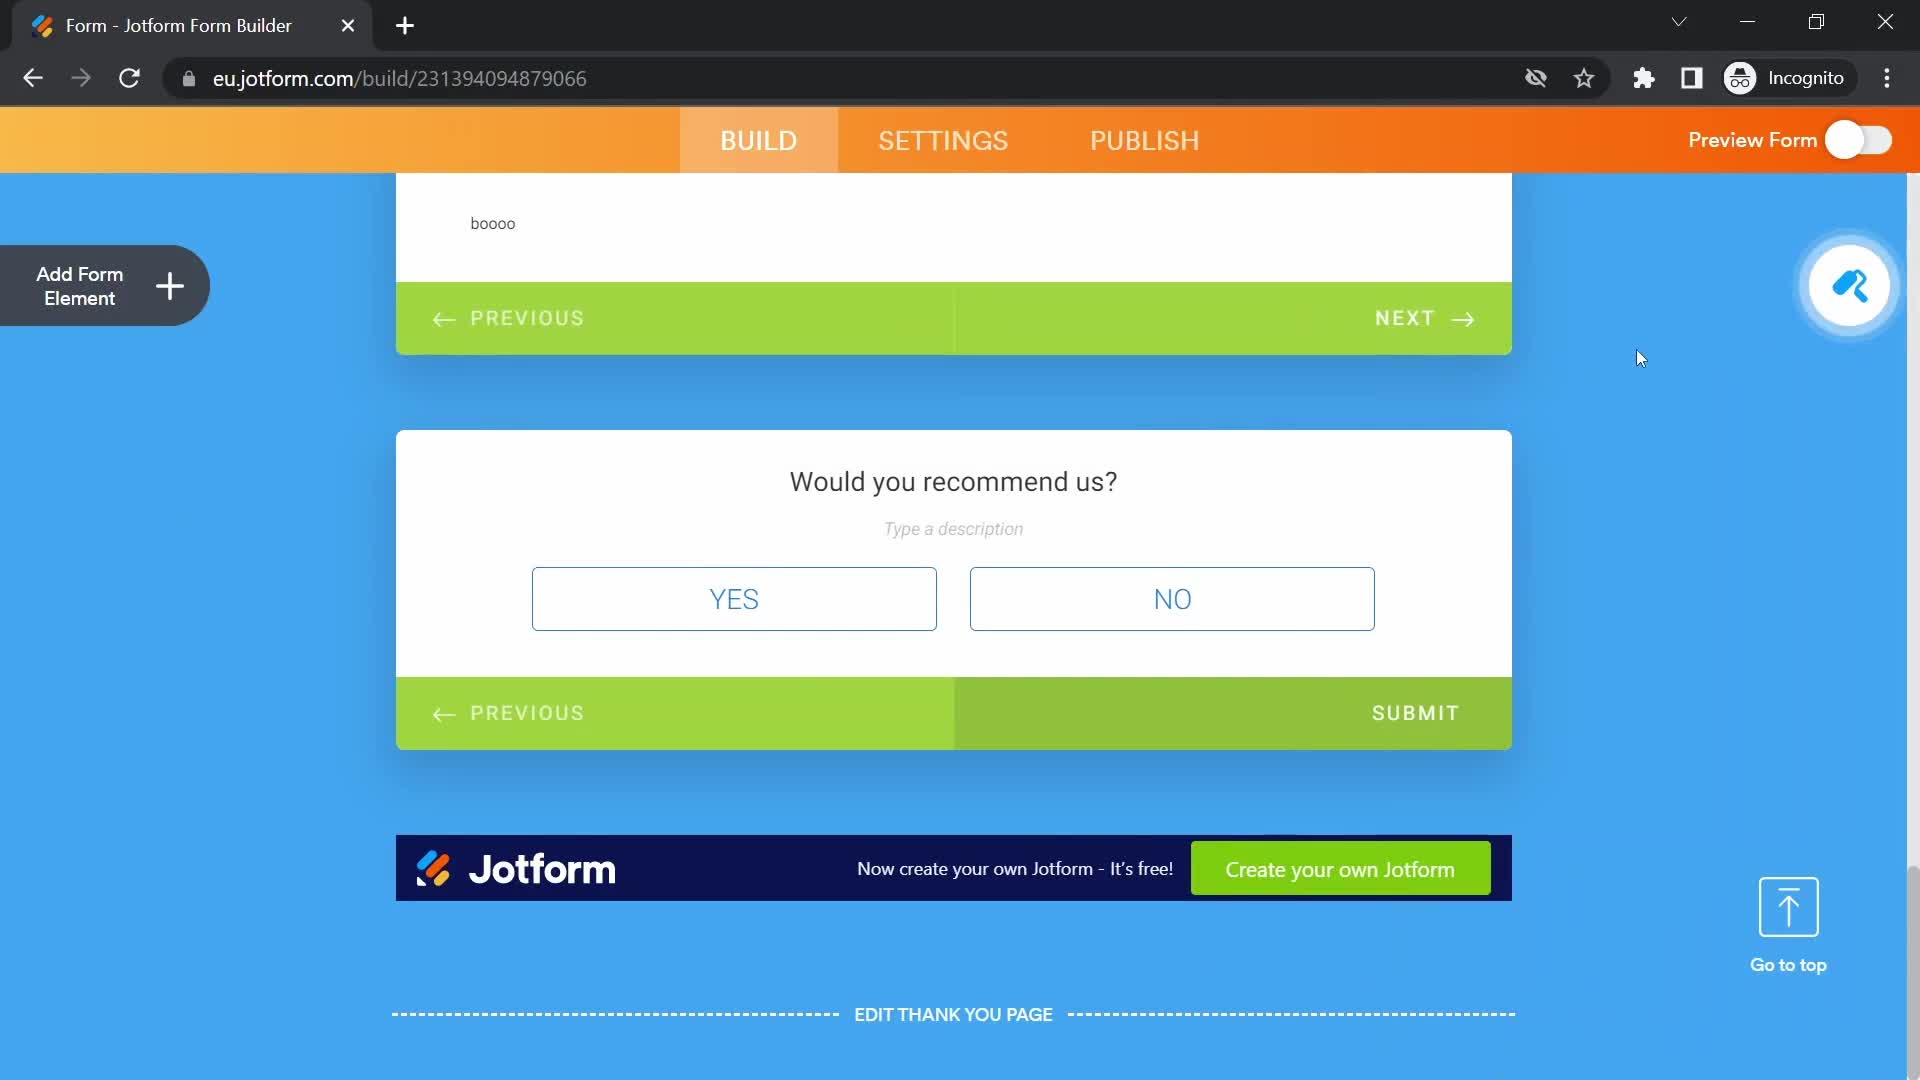Select the SETTINGS tab
1920x1080 pixels.
[x=944, y=141]
